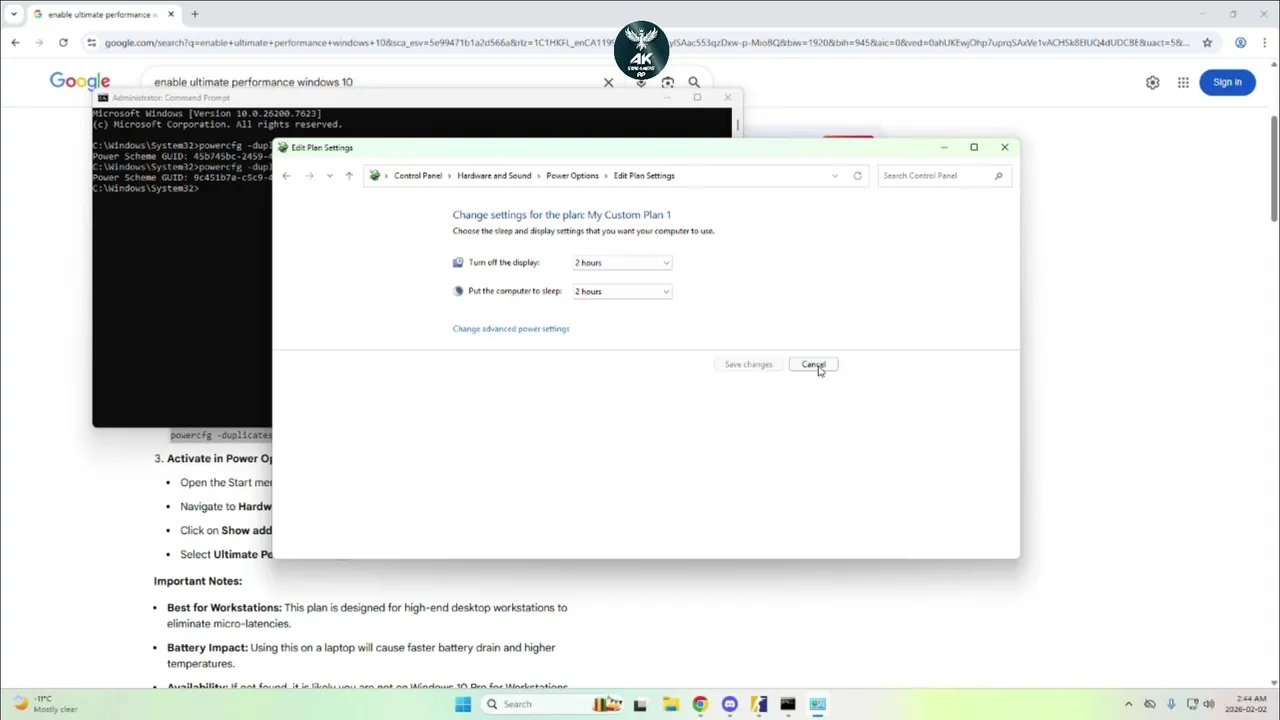The image size is (1280, 720).
Task: Open Discord from the taskbar
Action: 729,704
